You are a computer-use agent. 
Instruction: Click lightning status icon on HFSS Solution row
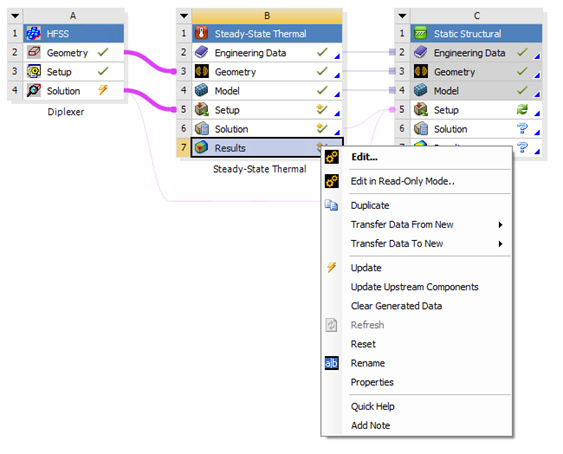point(103,89)
